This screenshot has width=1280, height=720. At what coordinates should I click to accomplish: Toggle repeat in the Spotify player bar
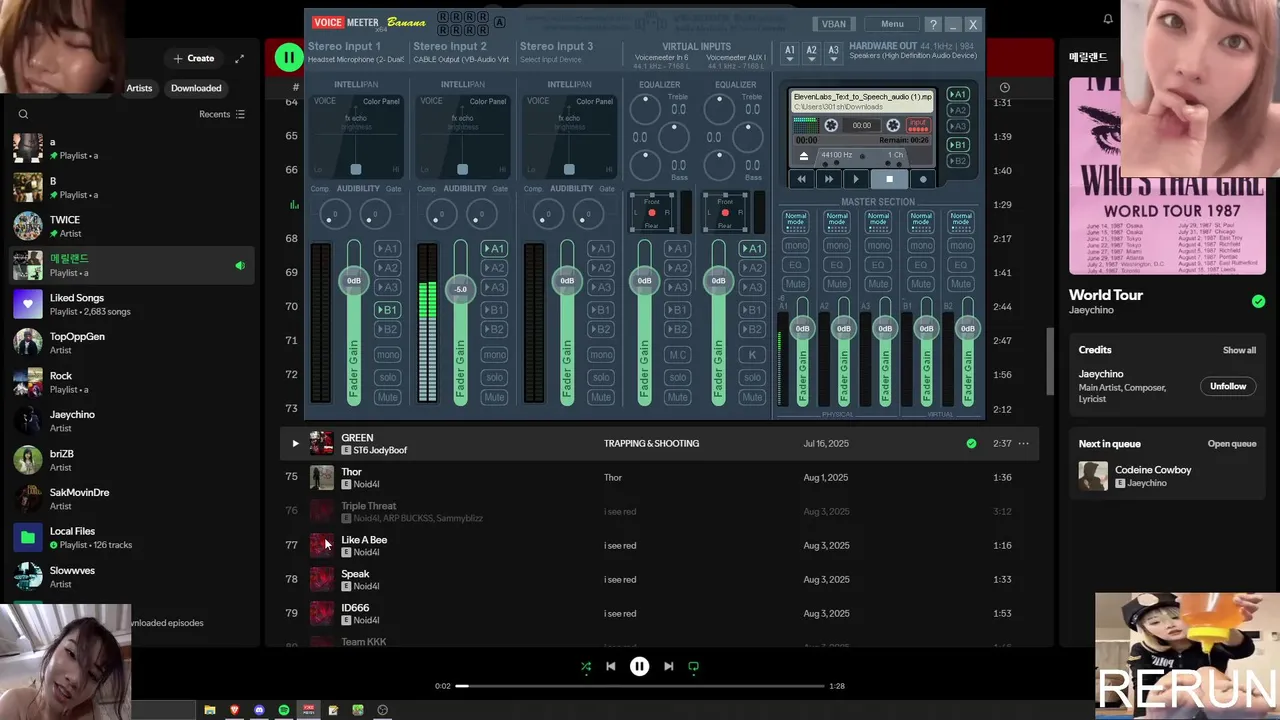(x=693, y=666)
